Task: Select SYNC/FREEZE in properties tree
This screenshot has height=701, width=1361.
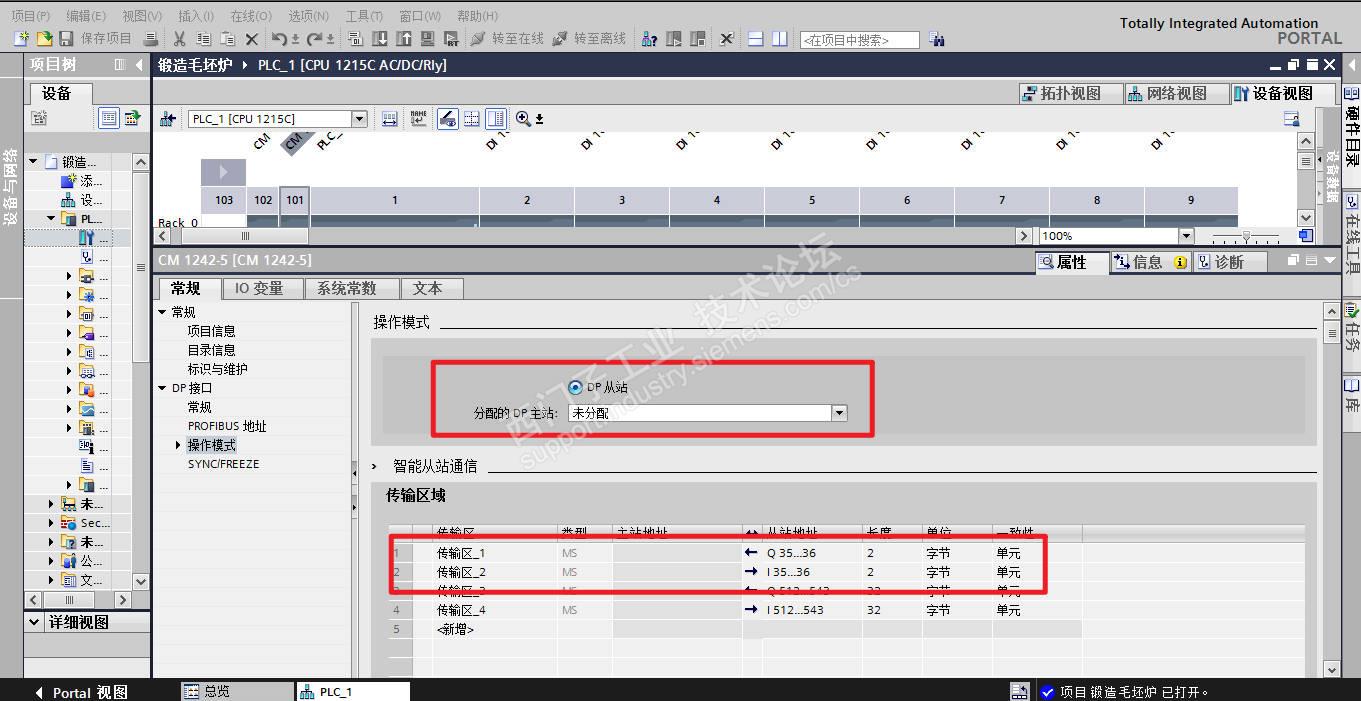Action: click(223, 464)
